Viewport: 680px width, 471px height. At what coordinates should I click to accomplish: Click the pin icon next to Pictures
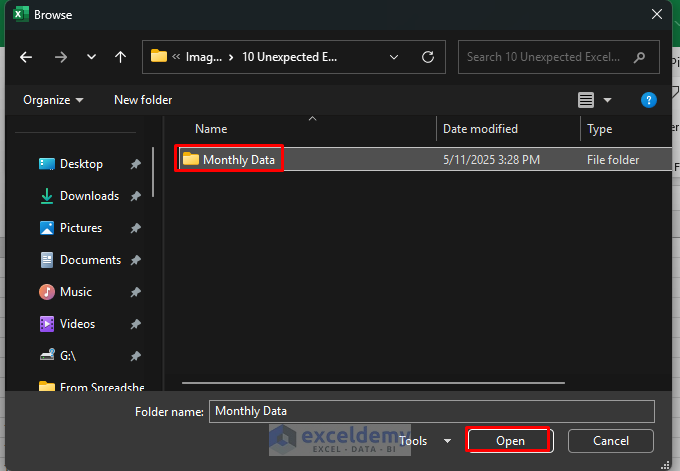136,228
